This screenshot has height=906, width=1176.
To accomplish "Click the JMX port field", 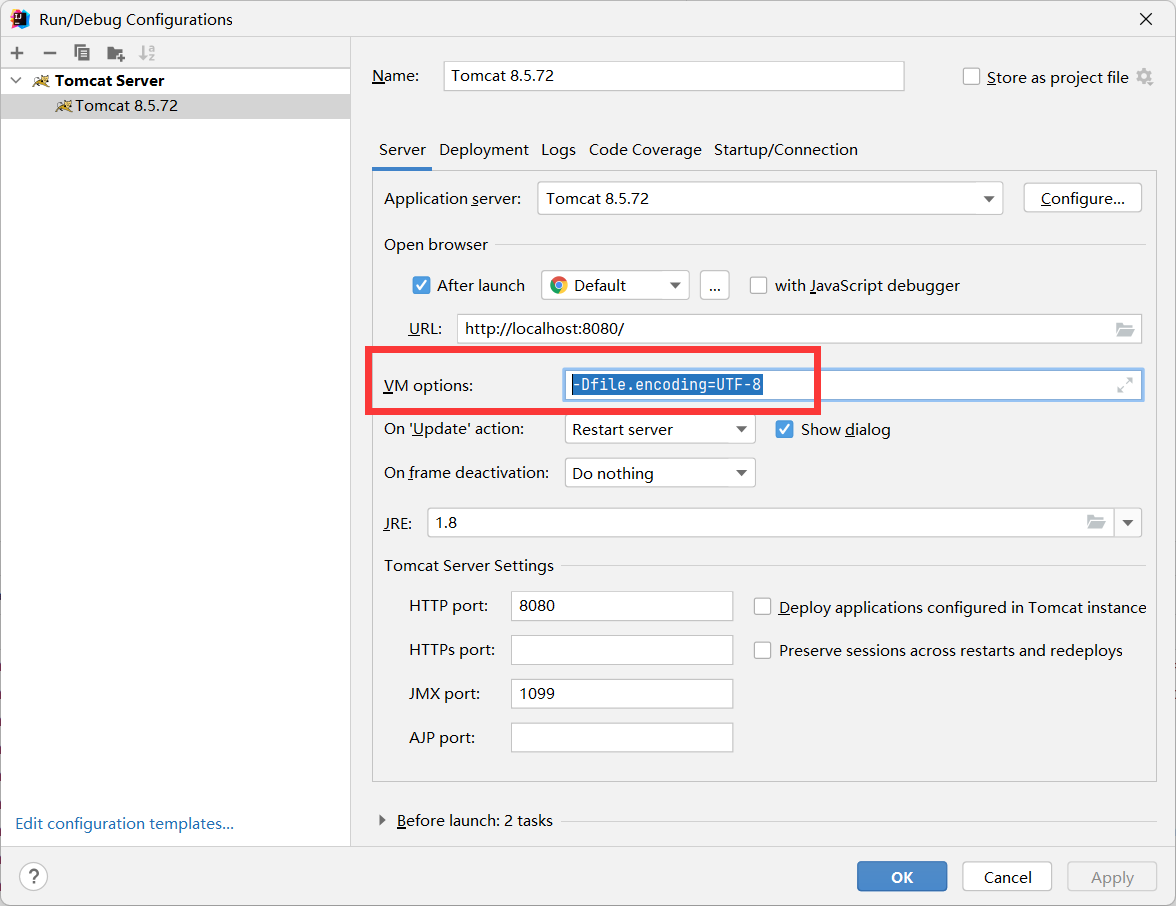I will [x=622, y=694].
